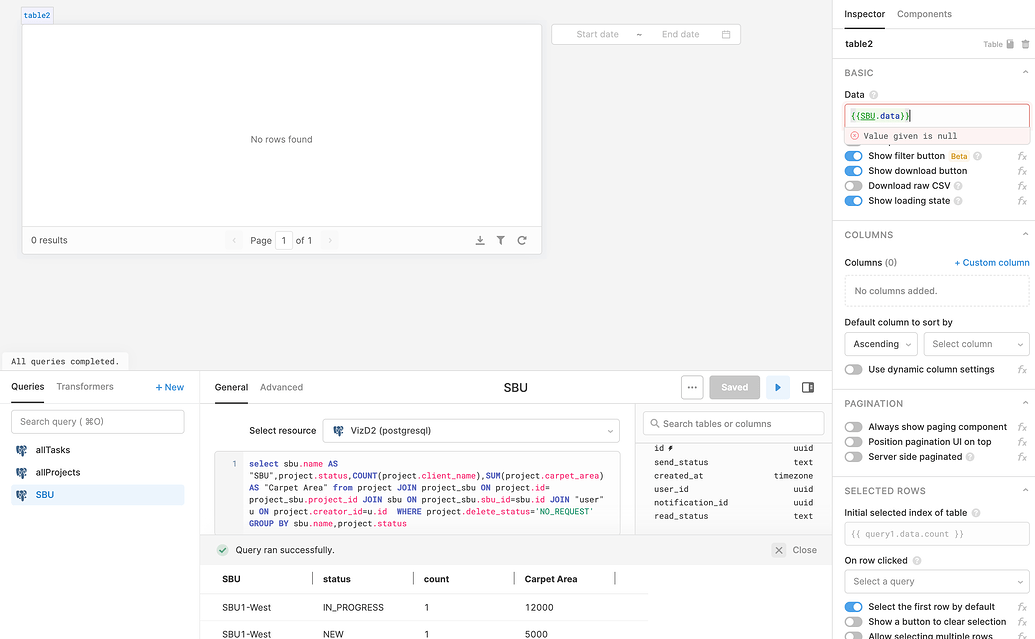1035x639 pixels.
Task: Create a new query with + New
Action: click(170, 387)
